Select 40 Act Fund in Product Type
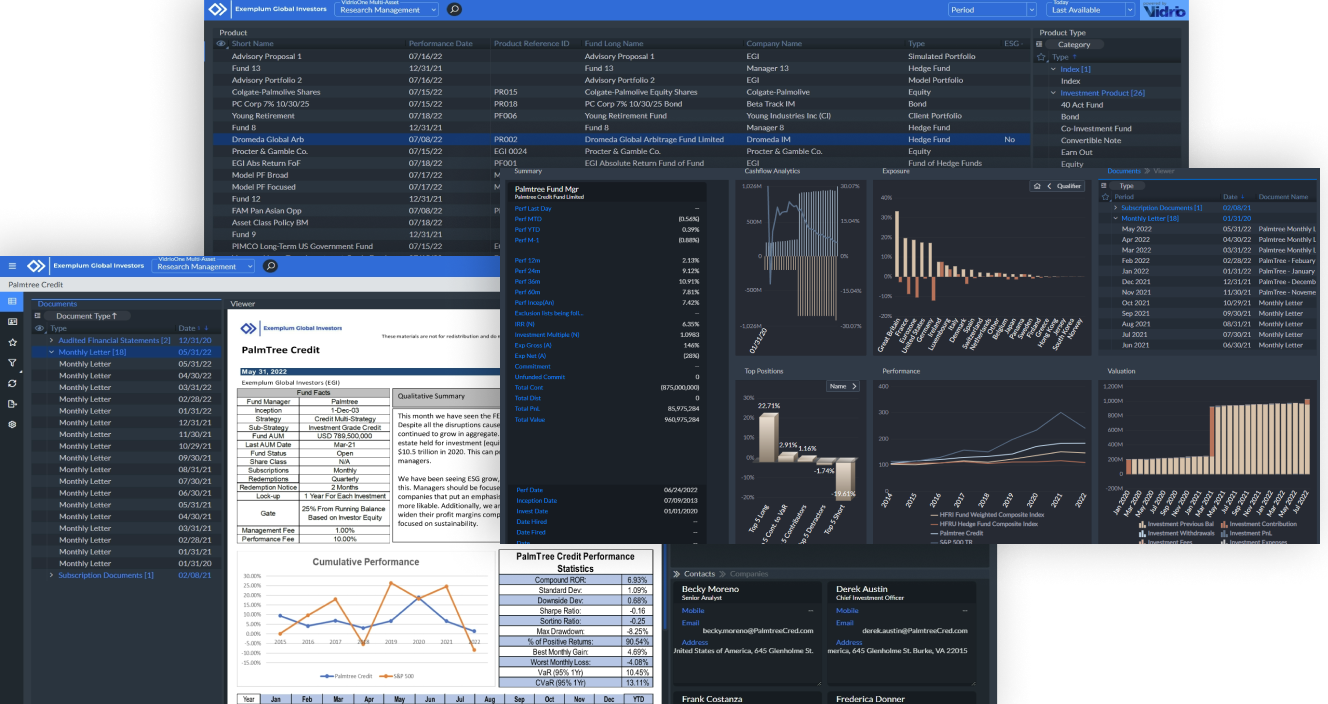Image resolution: width=1328 pixels, height=704 pixels. (1082, 105)
